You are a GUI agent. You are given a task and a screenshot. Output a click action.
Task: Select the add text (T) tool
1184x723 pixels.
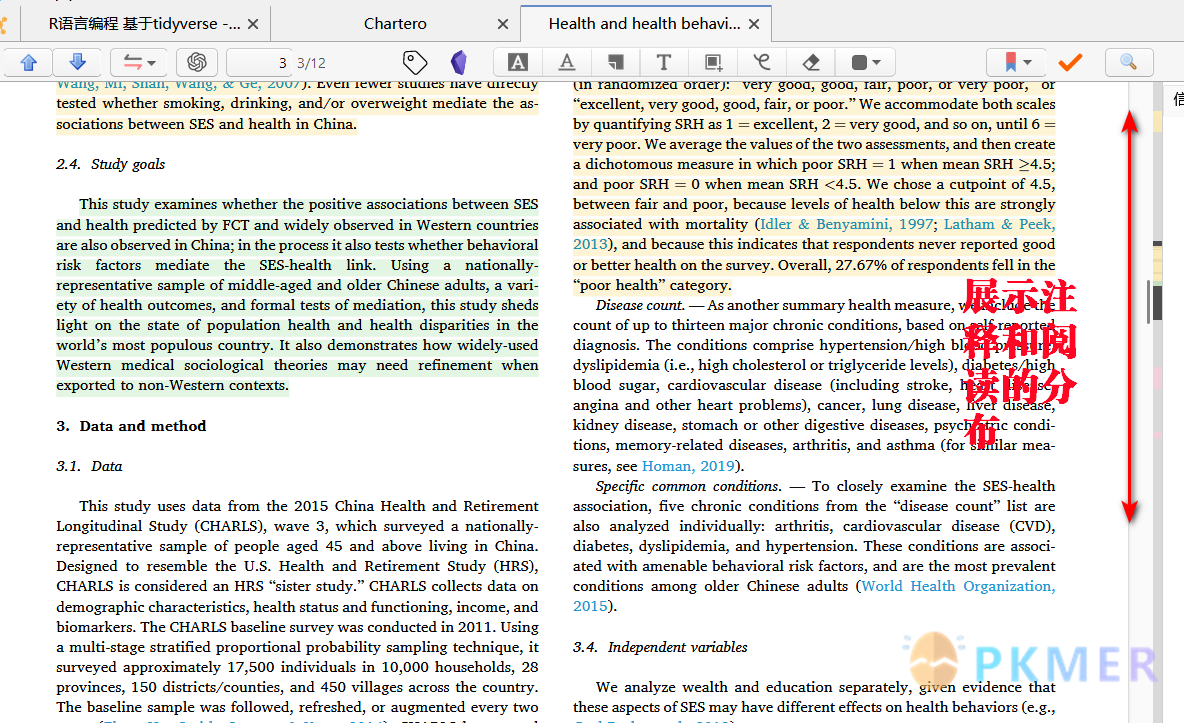[664, 62]
